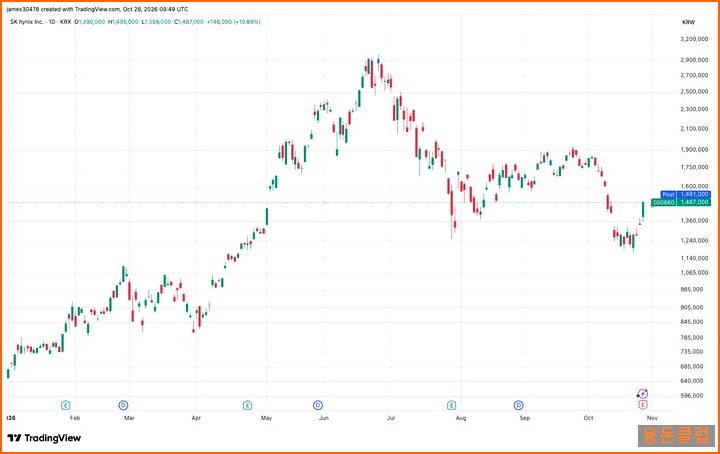Click the TradingView logo
Screen dimensions: 720x454
[x=44, y=438]
